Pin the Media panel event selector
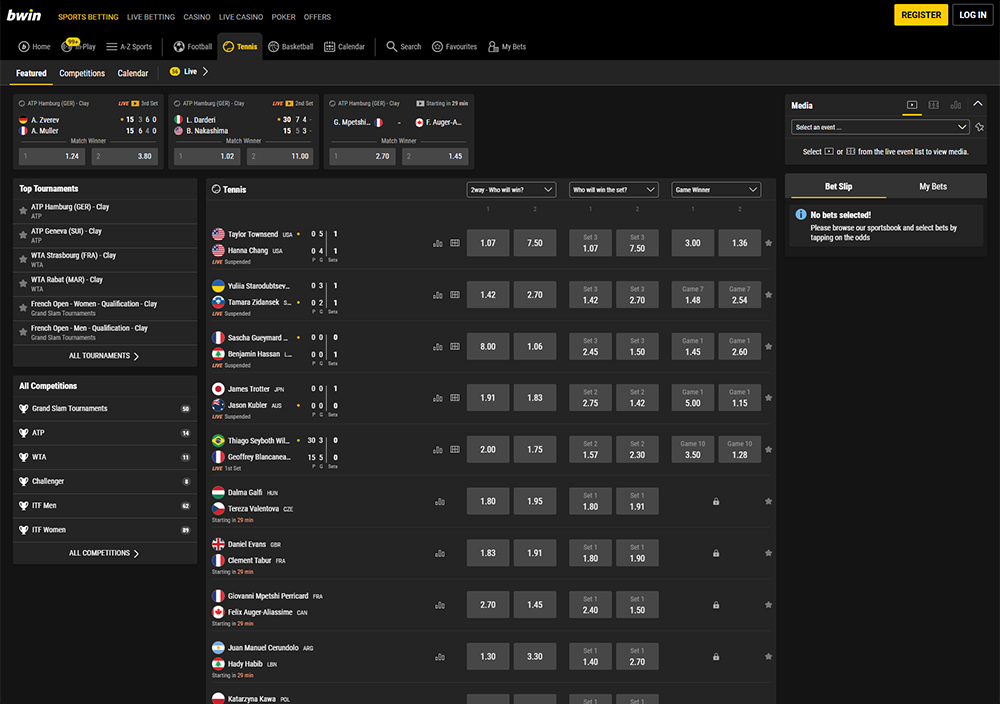The width and height of the screenshot is (1000, 704). tap(980, 127)
